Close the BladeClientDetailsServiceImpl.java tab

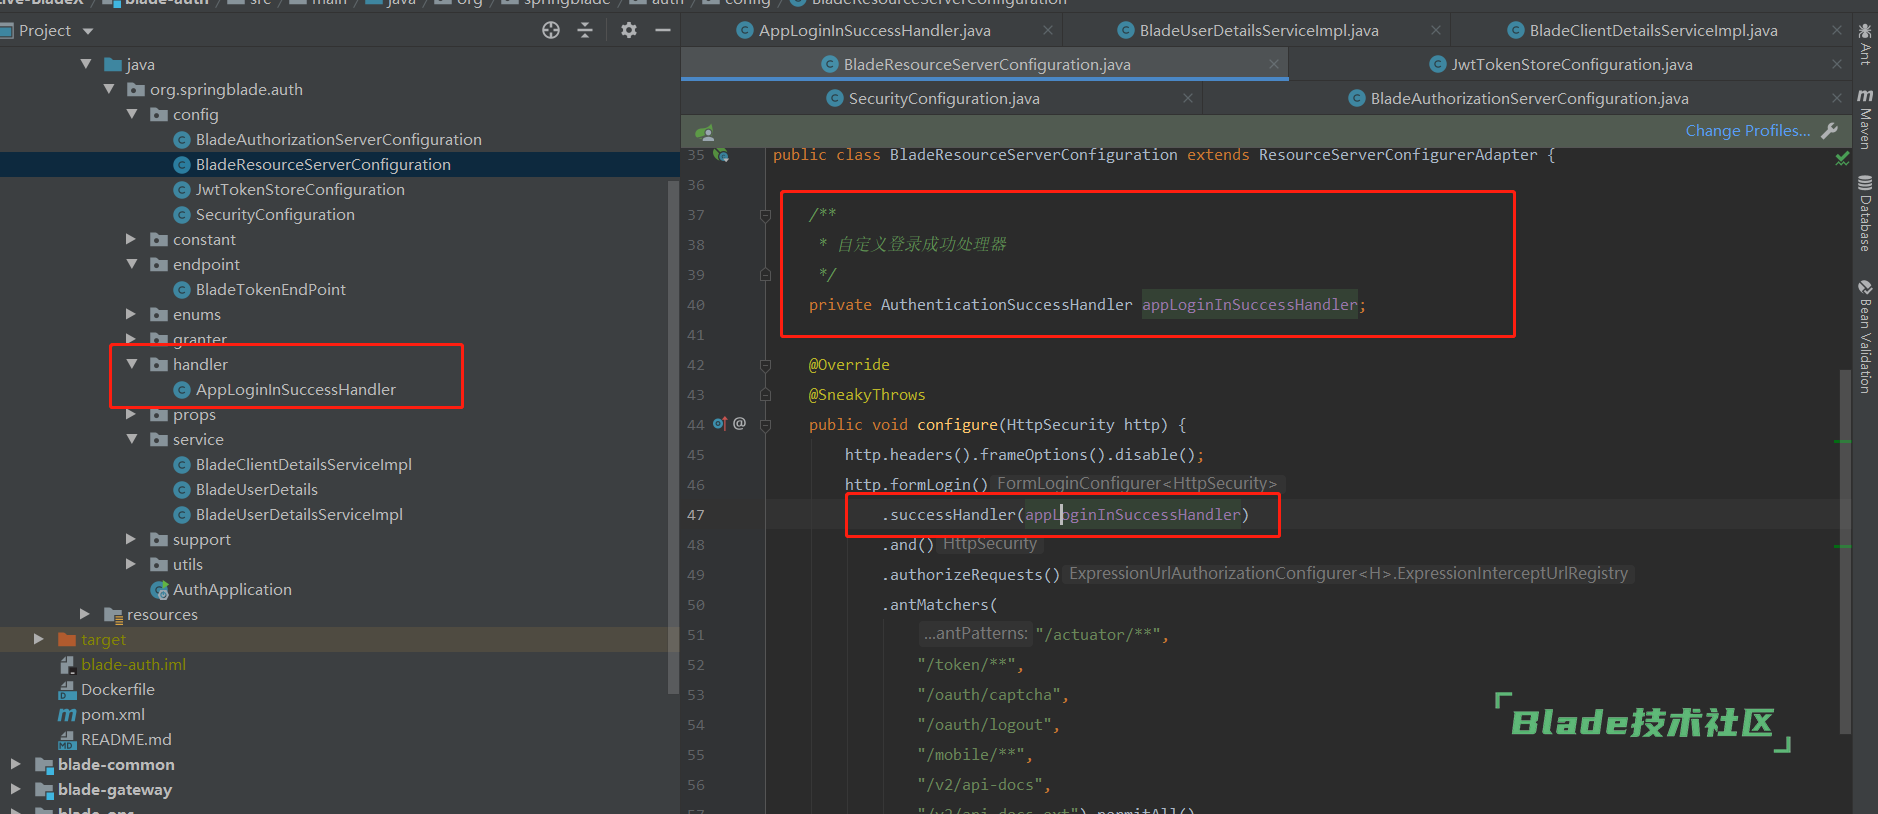click(1837, 31)
